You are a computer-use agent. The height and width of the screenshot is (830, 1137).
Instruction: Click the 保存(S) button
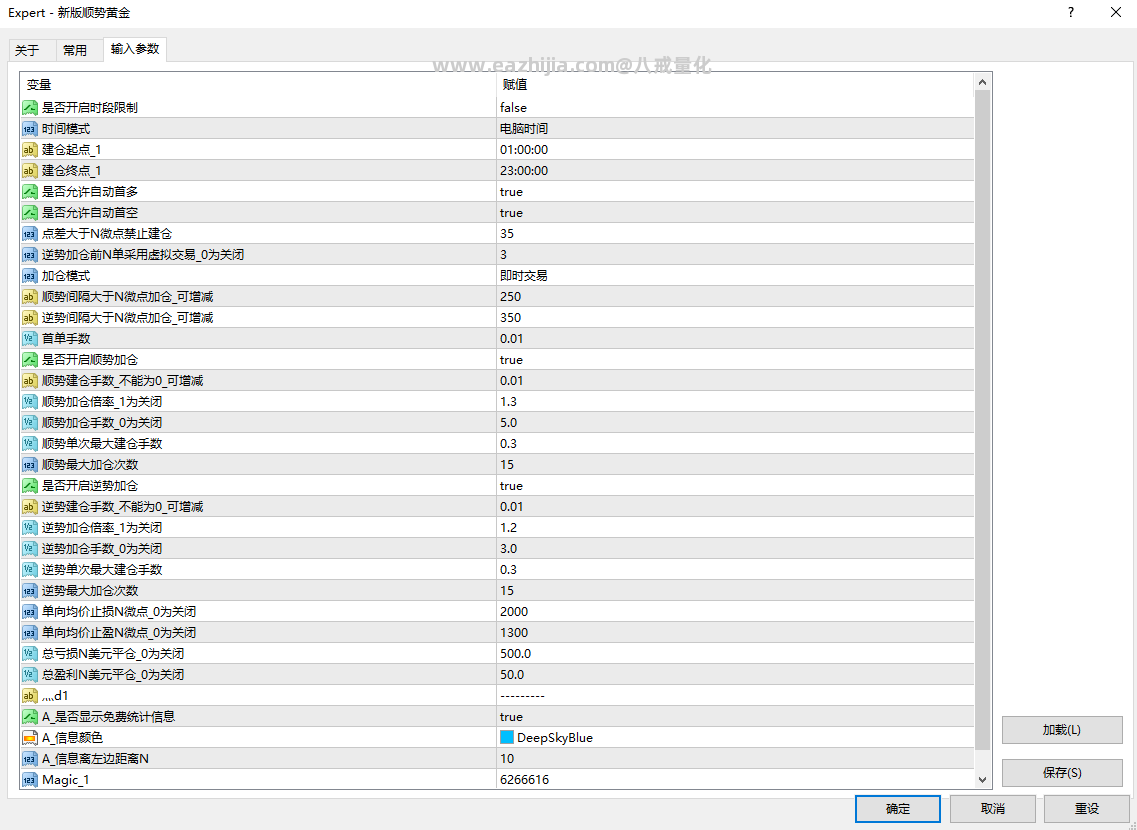coord(1062,773)
